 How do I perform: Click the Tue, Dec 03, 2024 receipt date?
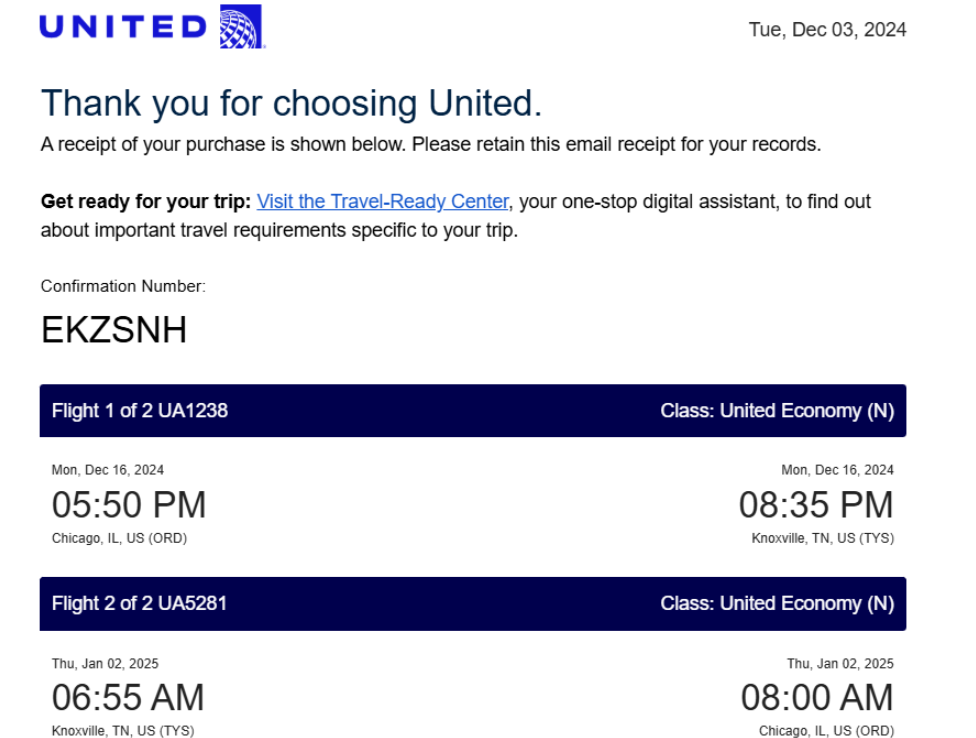pyautogui.click(x=827, y=30)
